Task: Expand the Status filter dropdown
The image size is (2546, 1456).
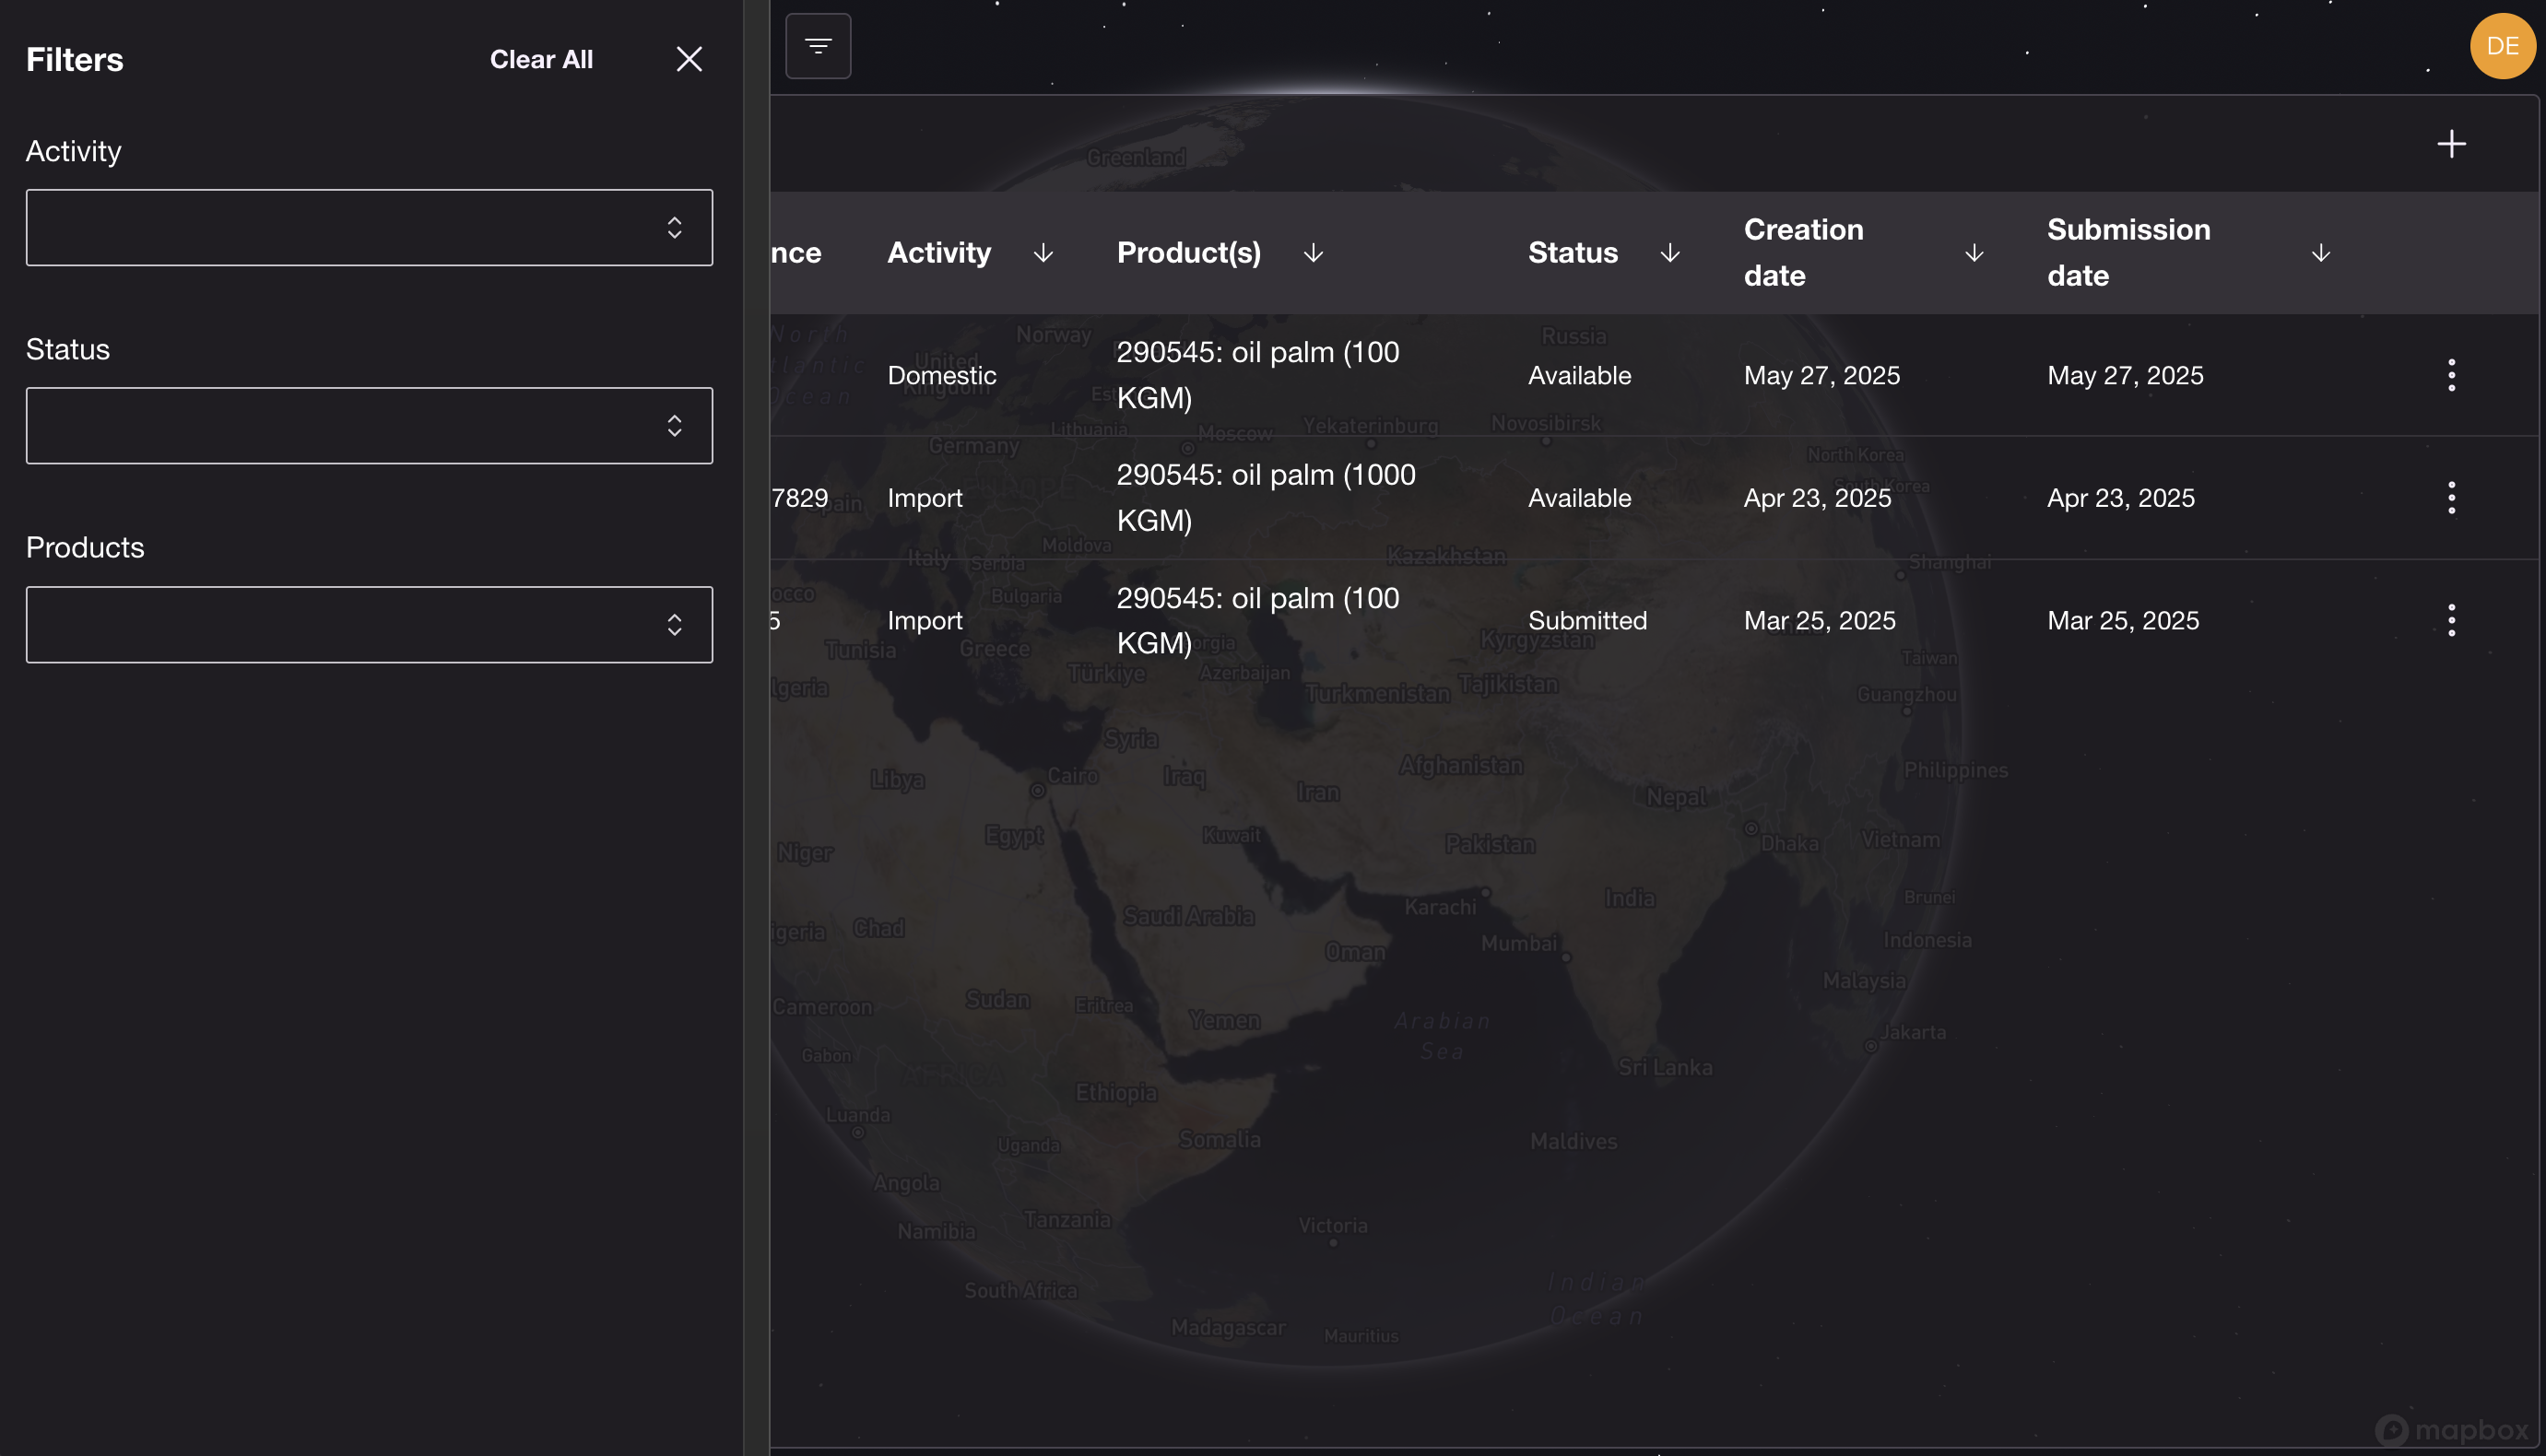Action: pyautogui.click(x=369, y=426)
